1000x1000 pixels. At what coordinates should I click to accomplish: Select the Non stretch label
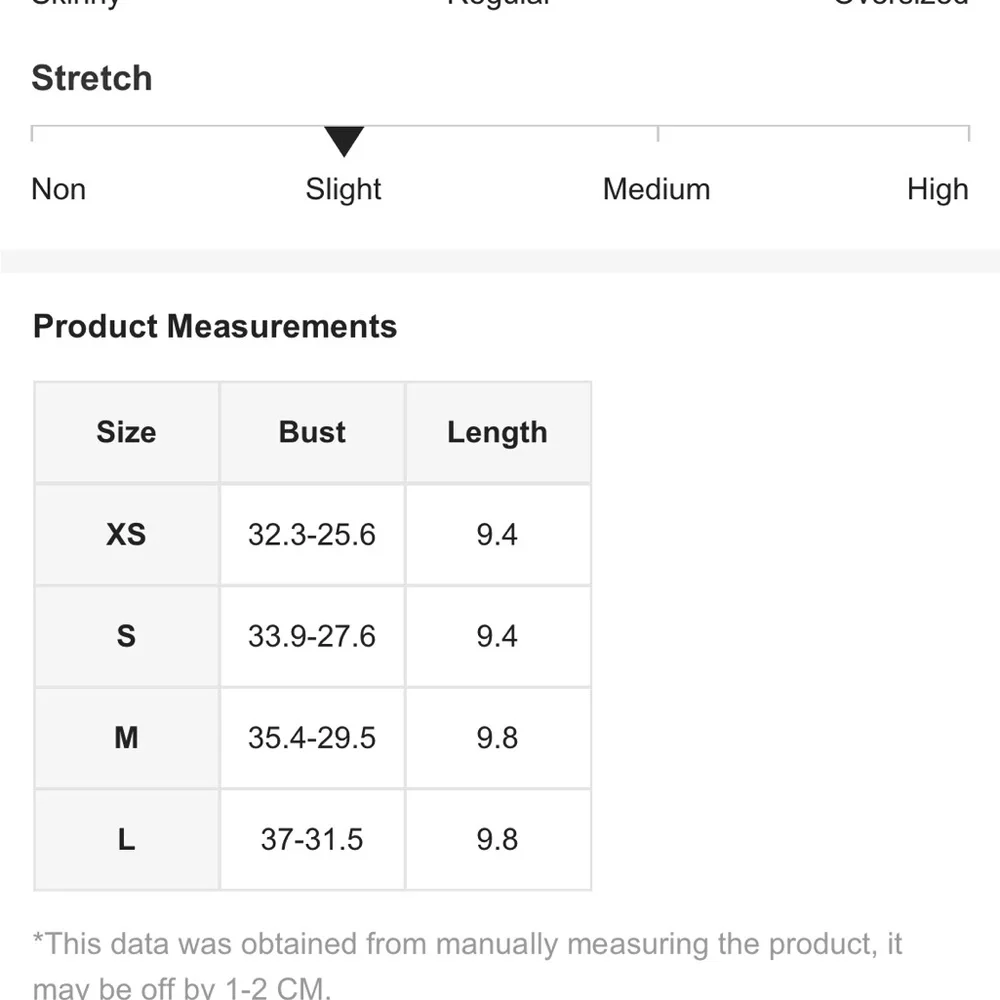coord(59,189)
